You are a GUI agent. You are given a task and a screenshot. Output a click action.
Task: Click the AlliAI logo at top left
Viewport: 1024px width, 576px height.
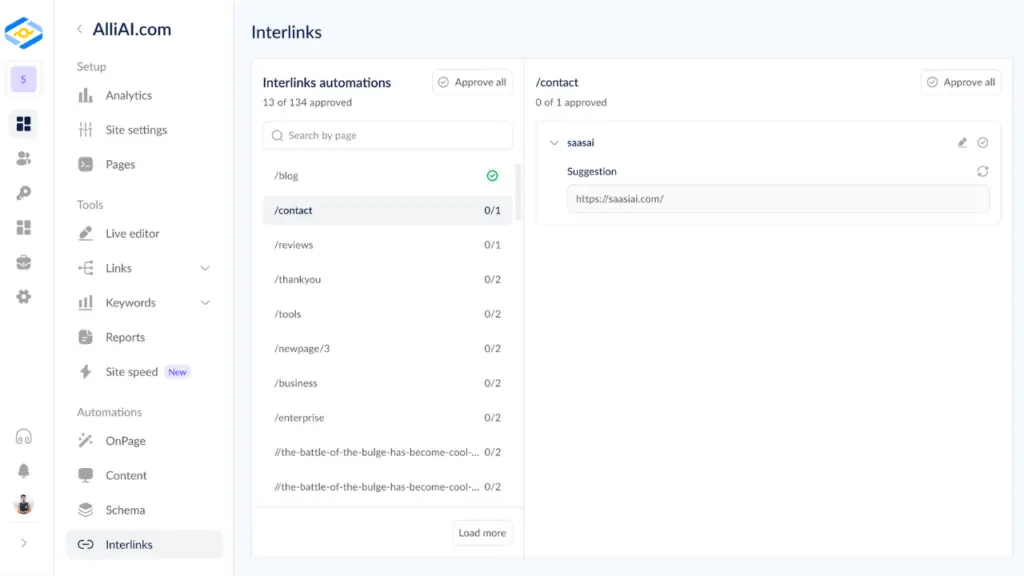tap(24, 32)
